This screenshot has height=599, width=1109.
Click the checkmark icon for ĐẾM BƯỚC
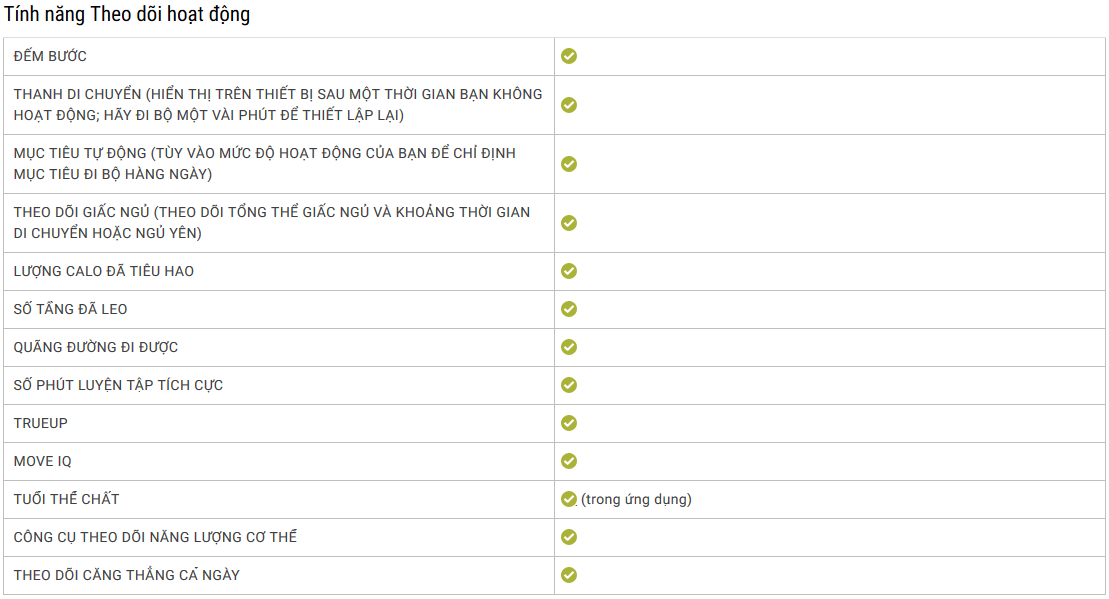click(569, 56)
